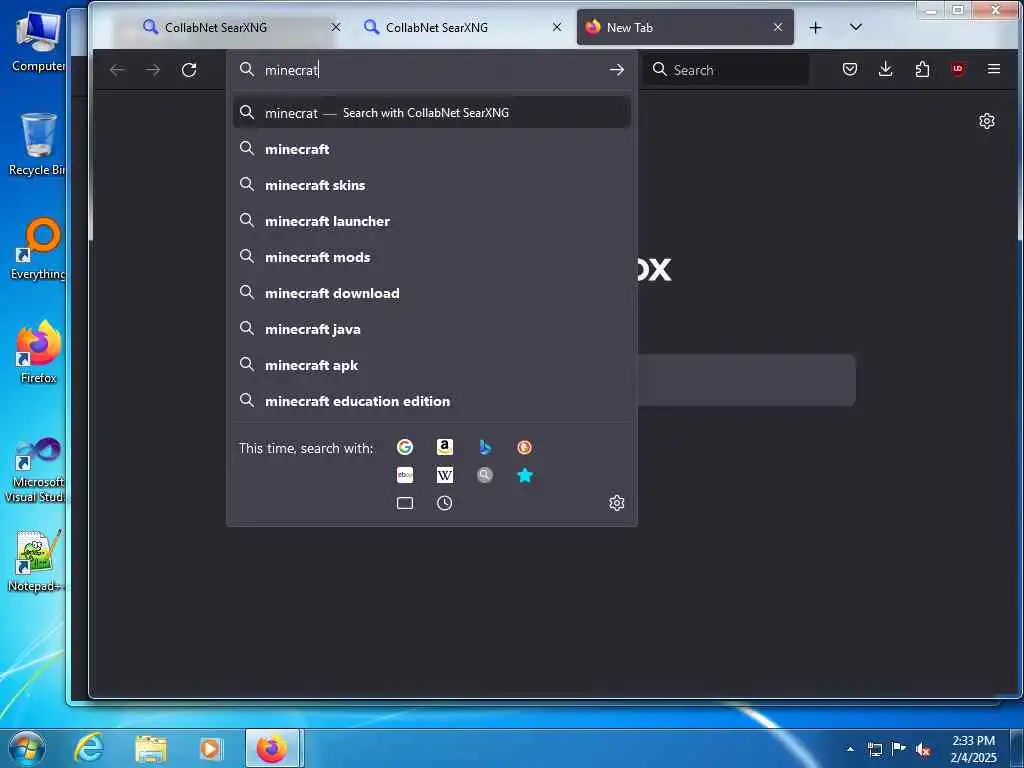Select the 'minecraft education edition' suggestion

[432, 400]
